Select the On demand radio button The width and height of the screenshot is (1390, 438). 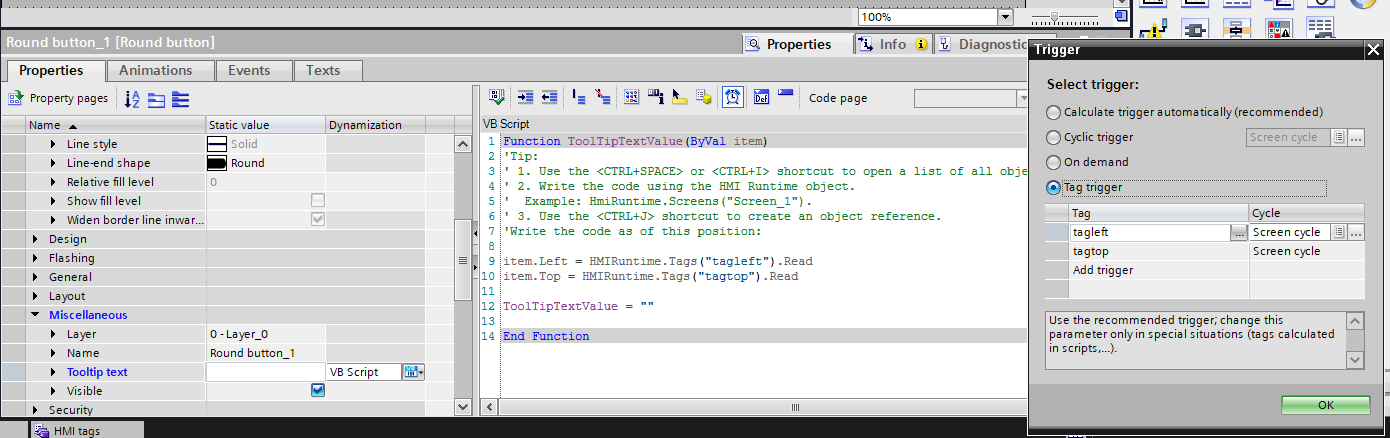coord(1053,162)
